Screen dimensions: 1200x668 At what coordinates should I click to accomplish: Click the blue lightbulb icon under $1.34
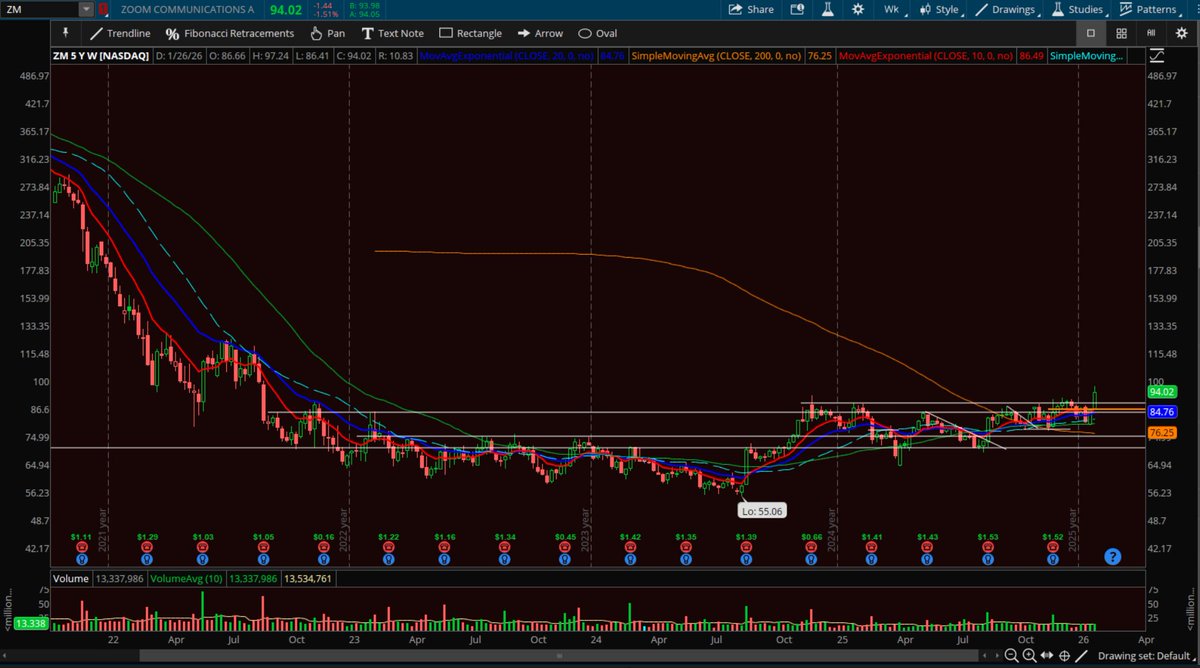(x=506, y=561)
